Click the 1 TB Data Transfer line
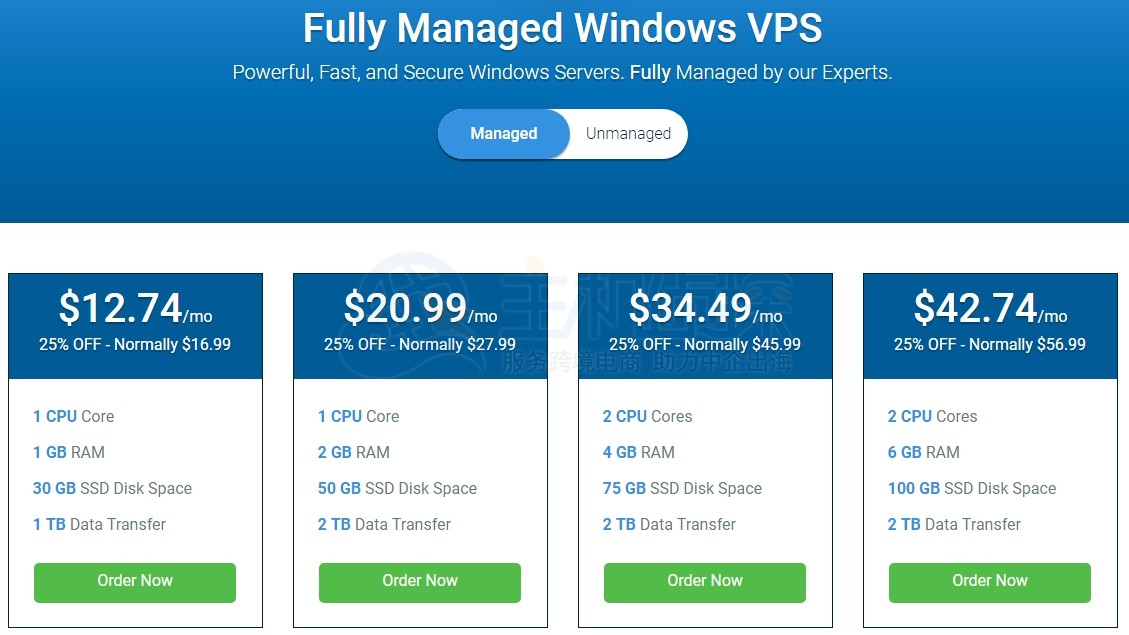This screenshot has height=635, width=1129. point(99,524)
